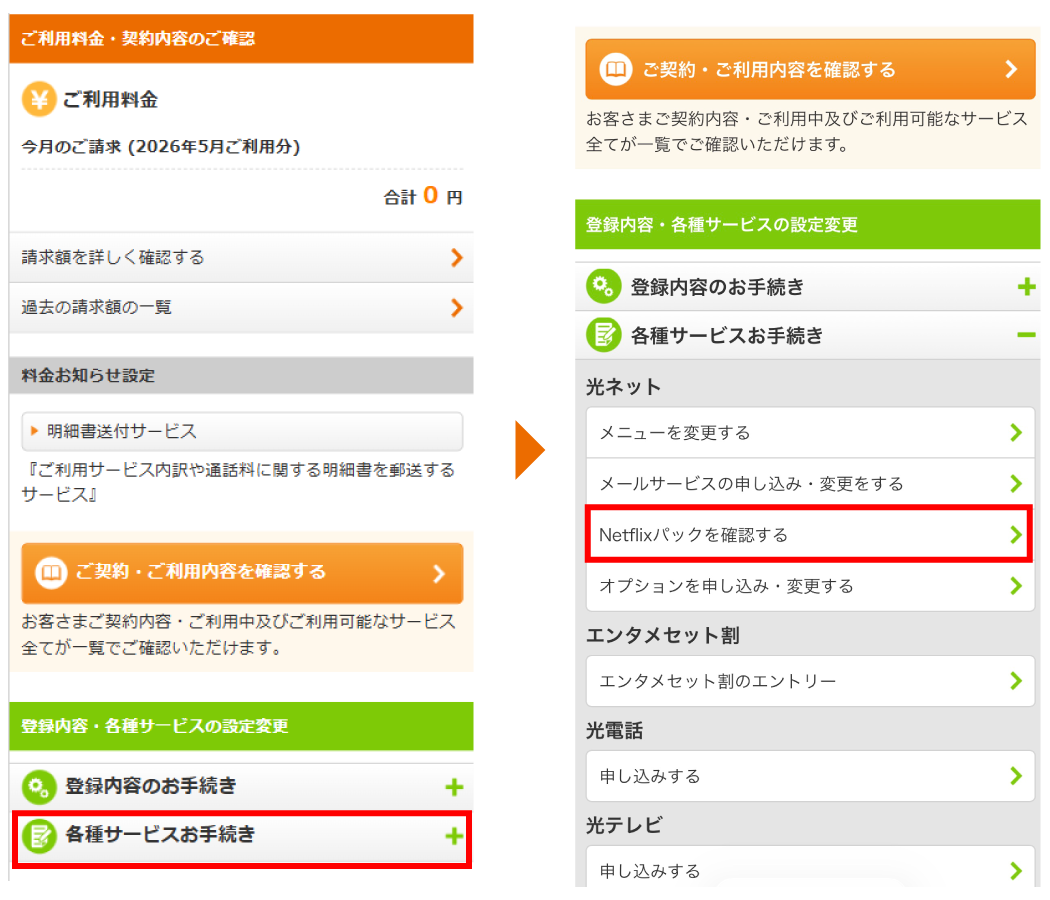This screenshot has height=900, width=1050.
Task: Click 料金お知らせ設定 section header
Action: pyautogui.click(x=241, y=376)
